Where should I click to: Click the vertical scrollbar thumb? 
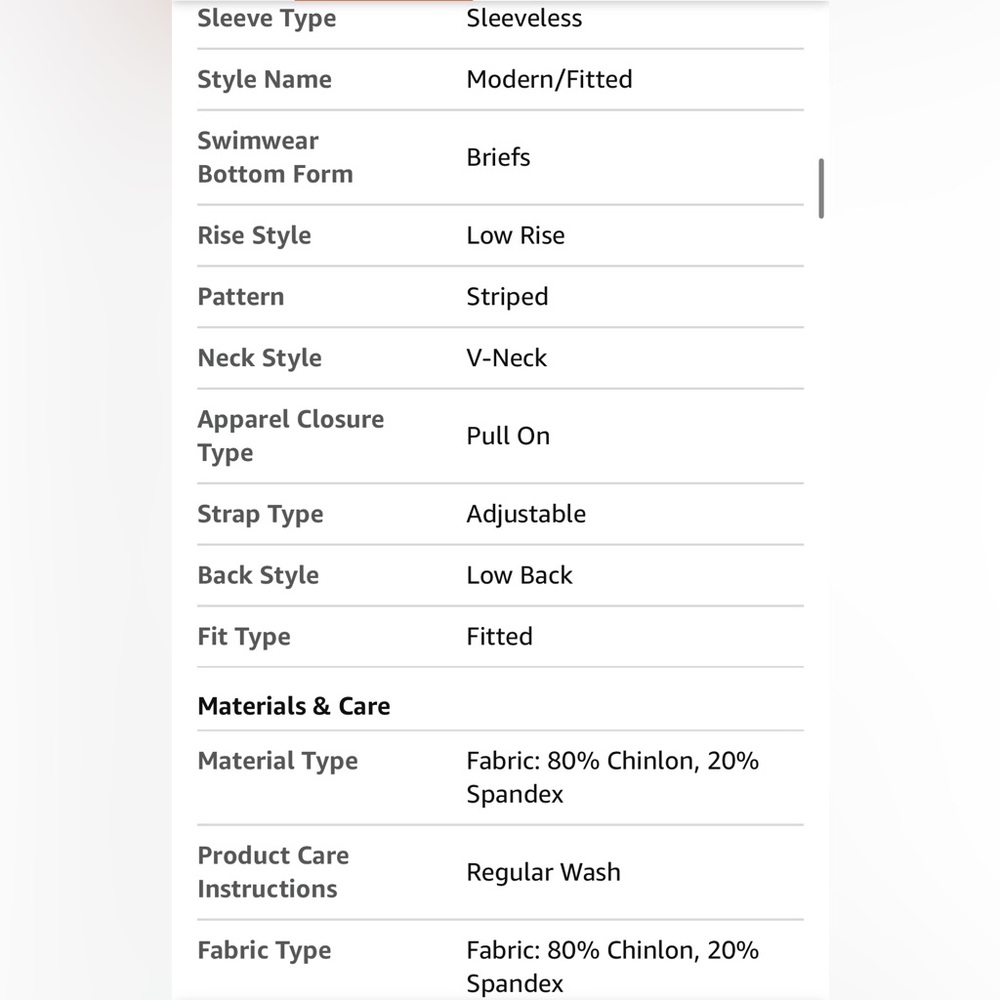tap(821, 189)
